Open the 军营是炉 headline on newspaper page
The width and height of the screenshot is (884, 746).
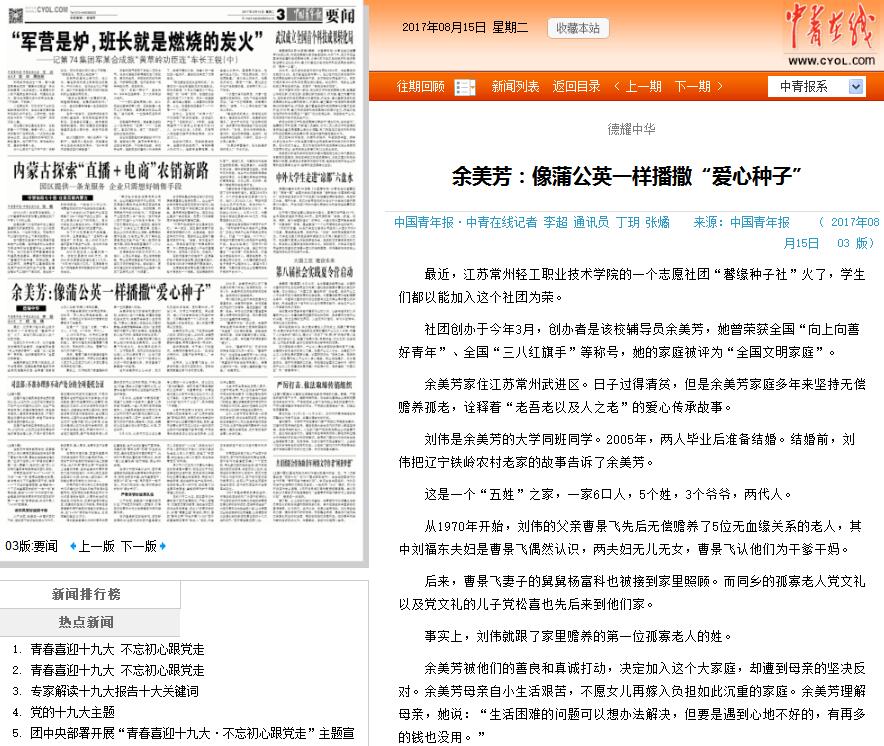tap(138, 41)
